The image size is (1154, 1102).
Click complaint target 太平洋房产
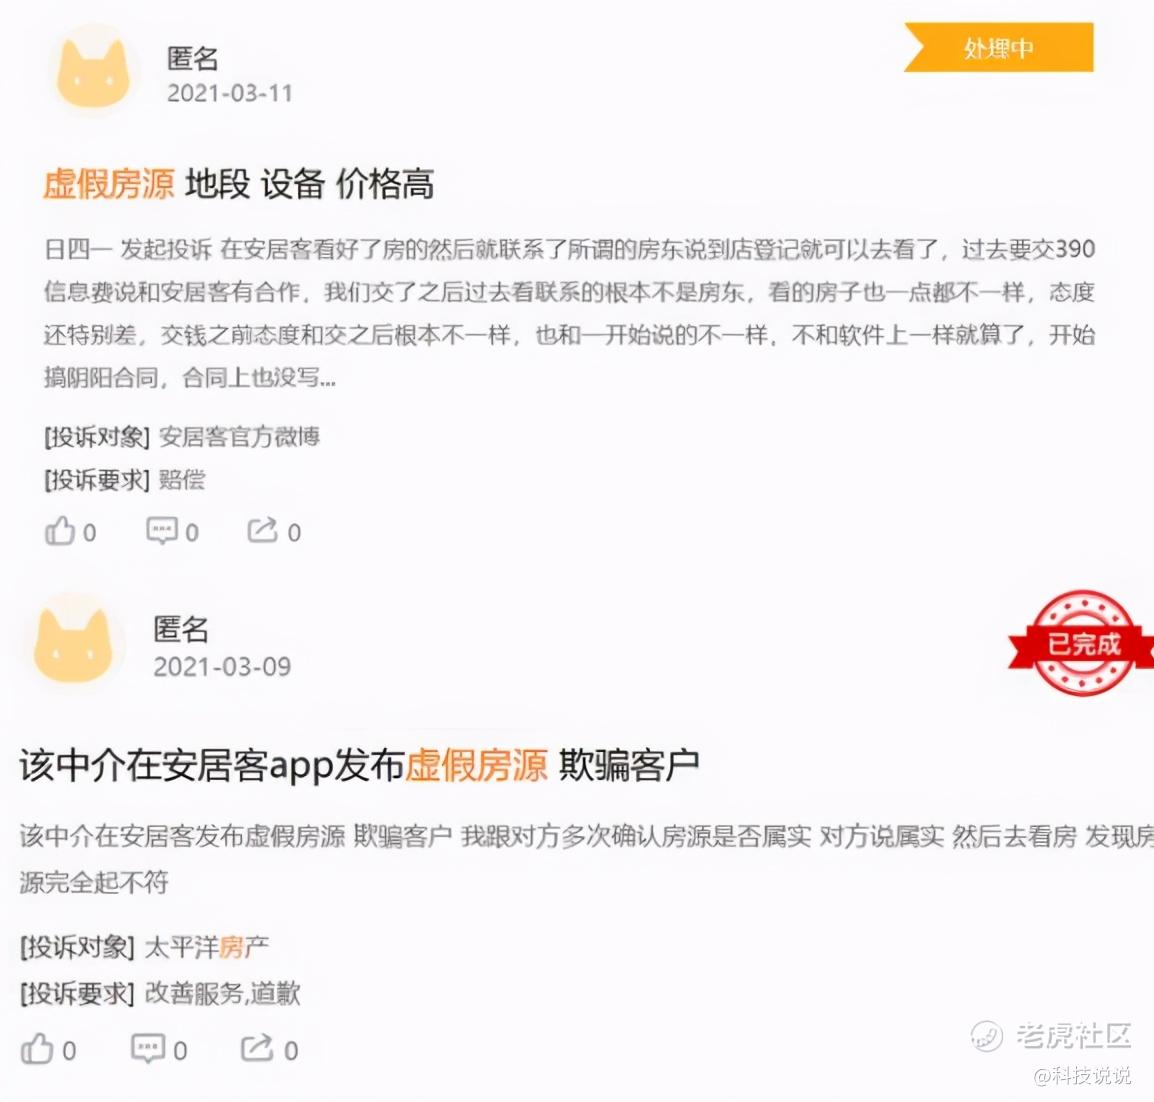(x=207, y=947)
